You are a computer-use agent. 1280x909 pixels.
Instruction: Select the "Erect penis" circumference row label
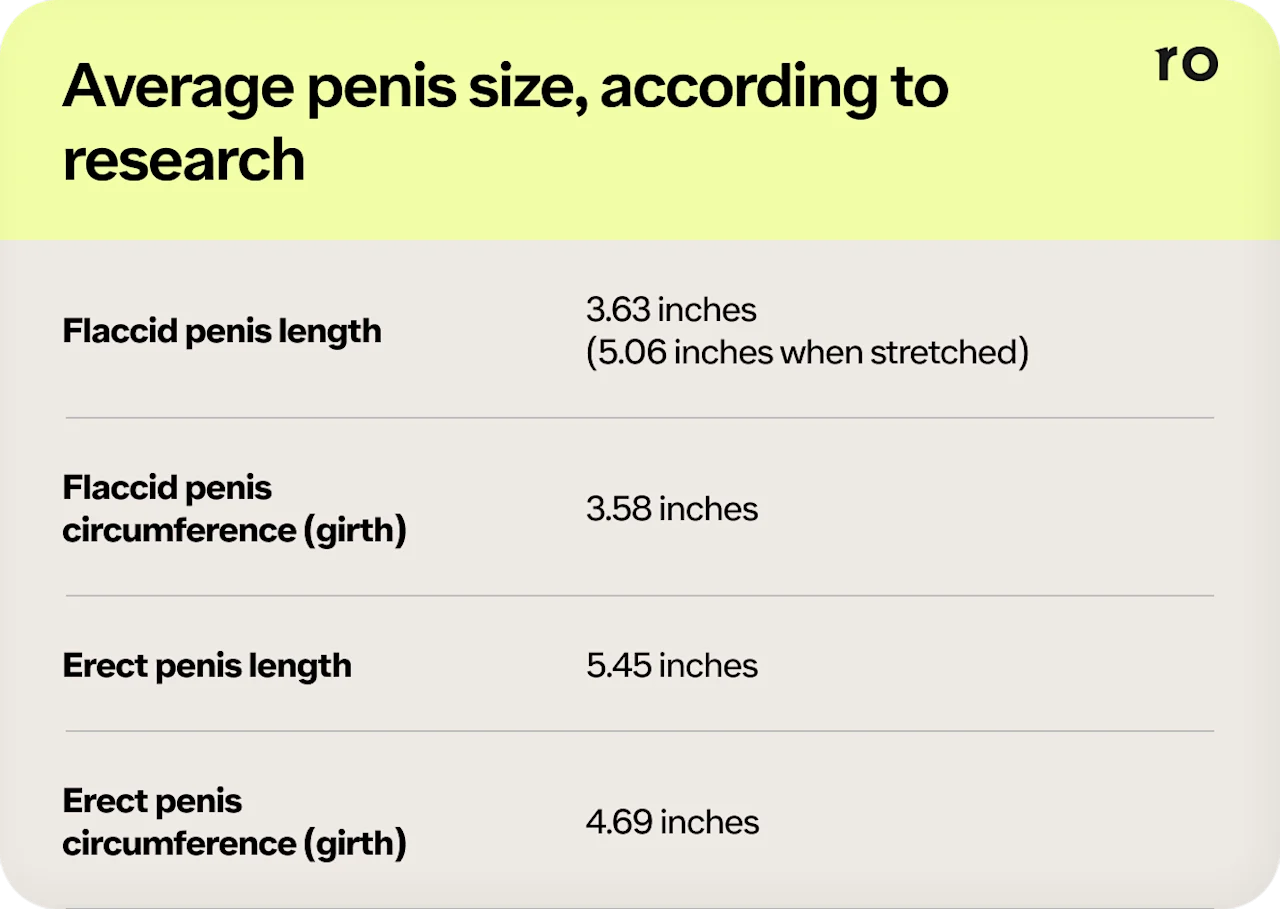click(152, 801)
